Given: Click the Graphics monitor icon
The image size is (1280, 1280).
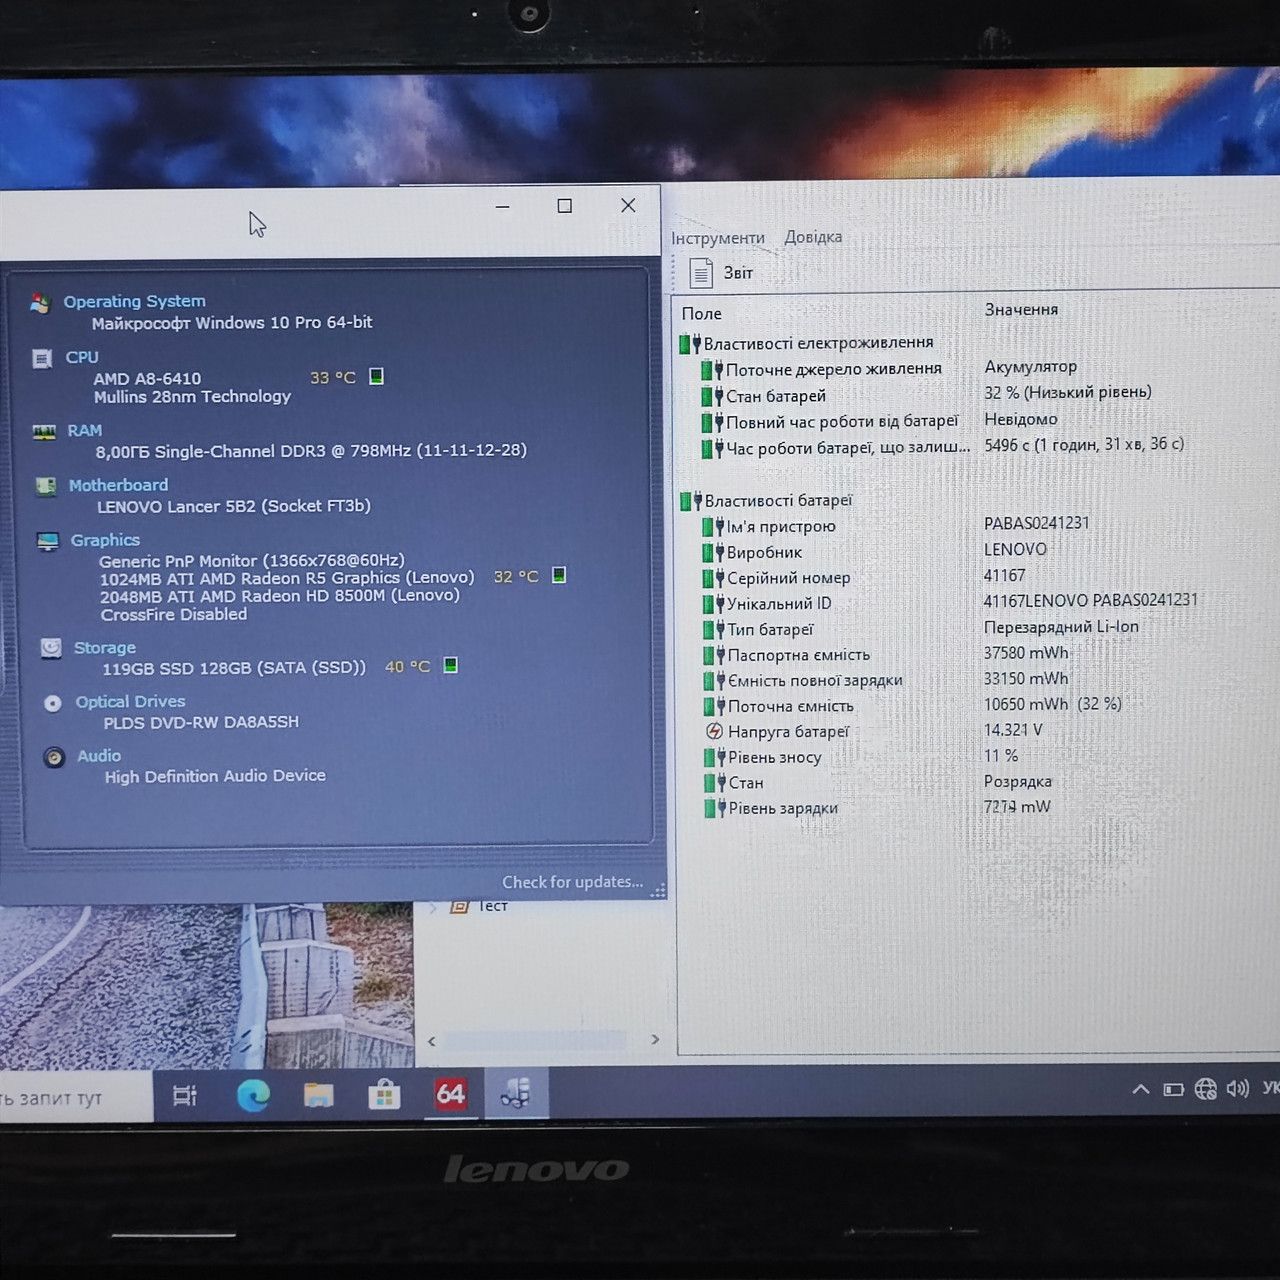Looking at the screenshot, I should point(48,542).
